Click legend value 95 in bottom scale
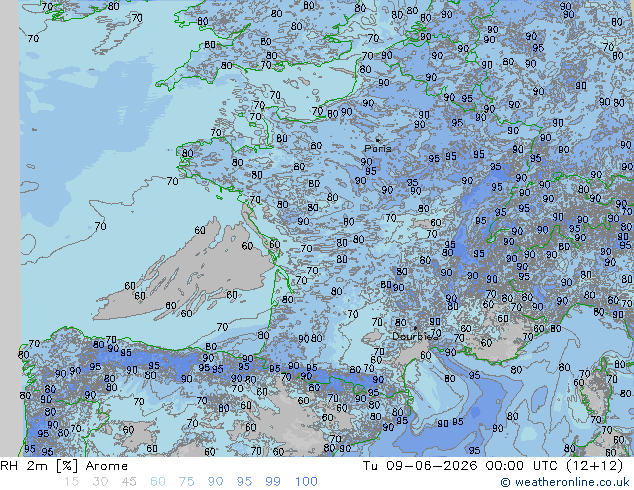 (244, 482)
